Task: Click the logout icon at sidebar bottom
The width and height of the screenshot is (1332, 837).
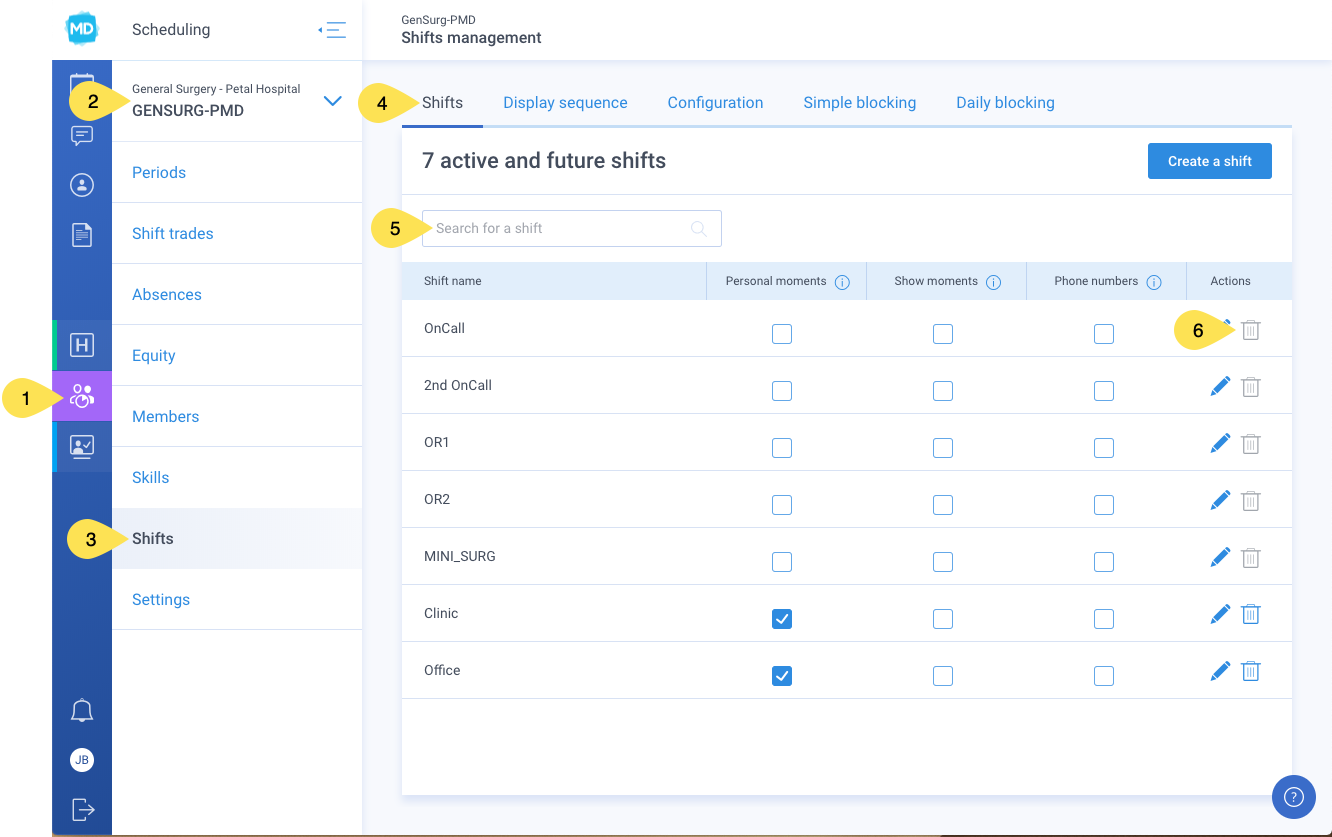Action: (82, 809)
